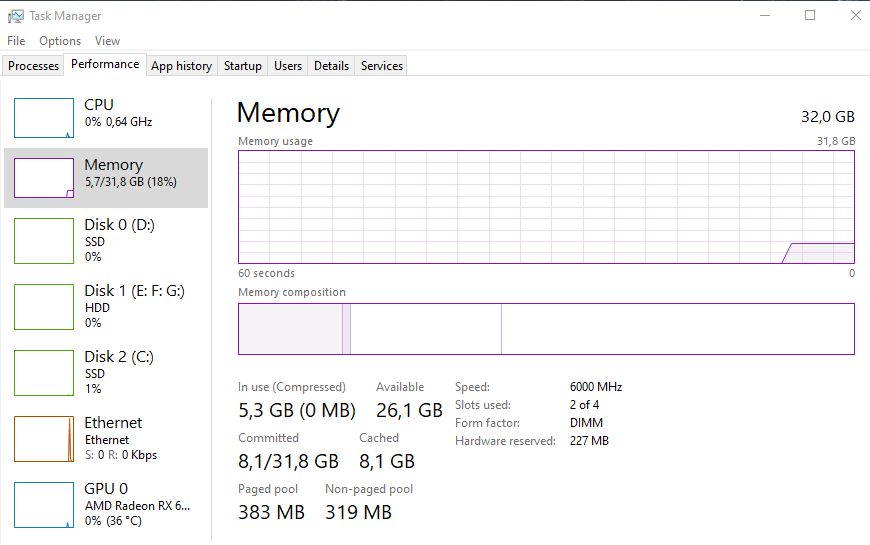Viewport: 870px width, 545px height.
Task: Switch to the Processes tab
Action: pyautogui.click(x=33, y=65)
